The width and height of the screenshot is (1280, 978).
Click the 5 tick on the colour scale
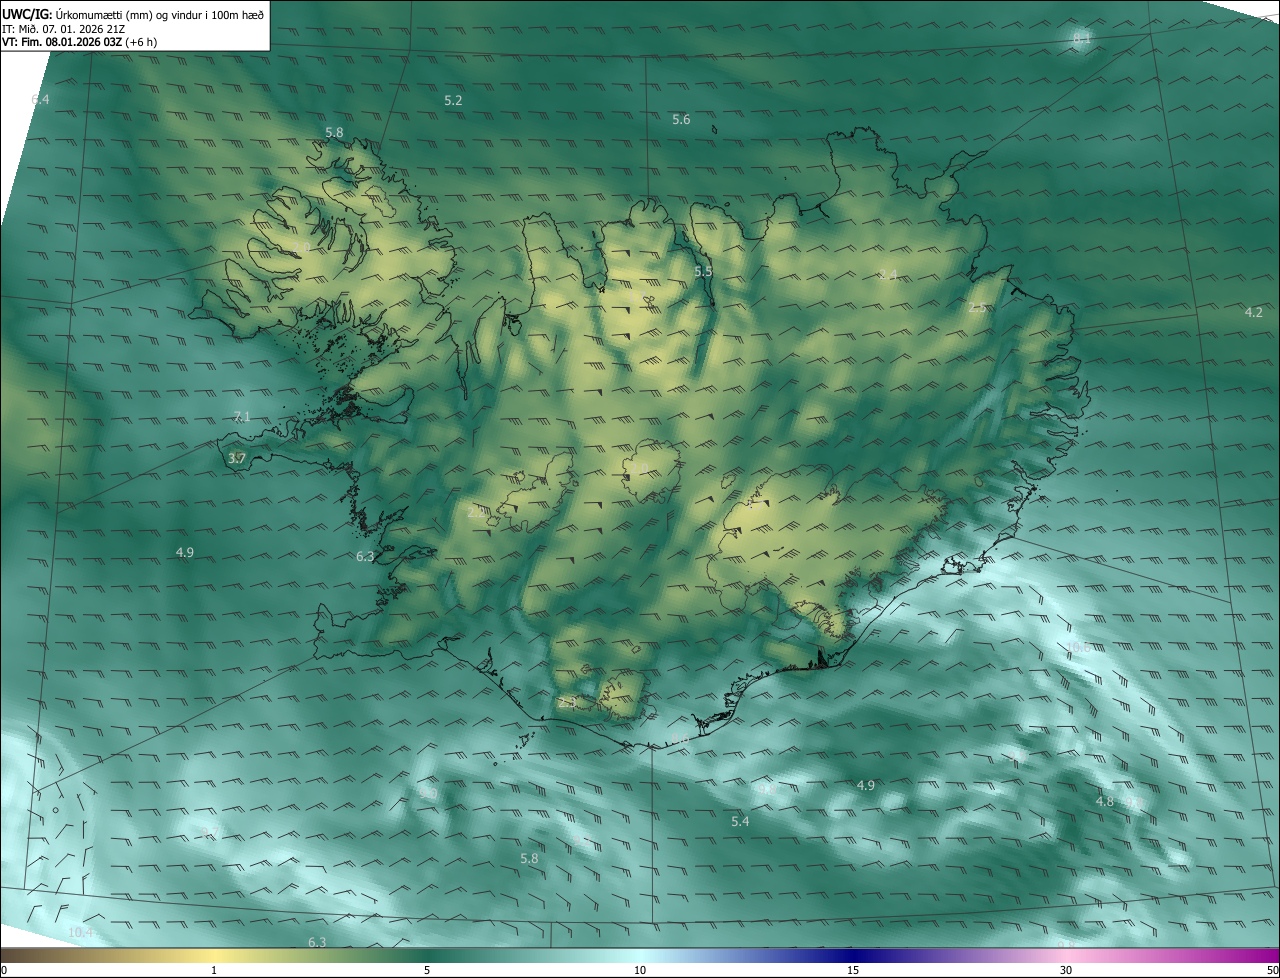click(427, 970)
